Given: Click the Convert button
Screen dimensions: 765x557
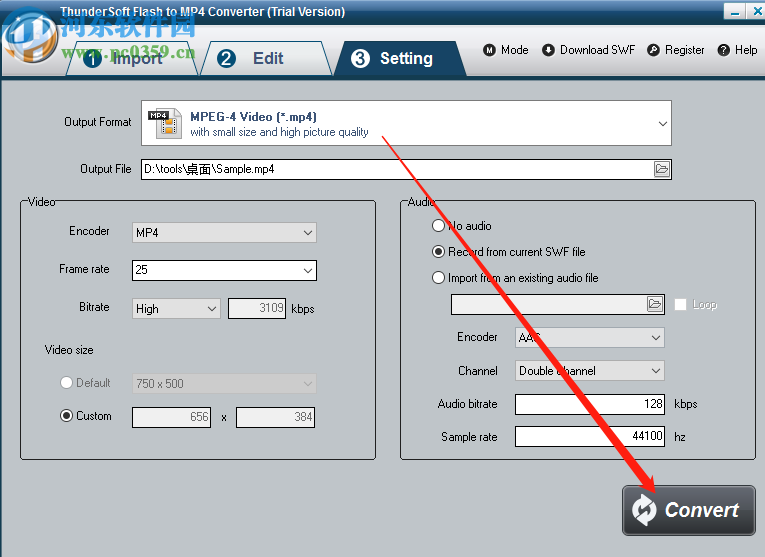Looking at the screenshot, I should click(x=688, y=510).
